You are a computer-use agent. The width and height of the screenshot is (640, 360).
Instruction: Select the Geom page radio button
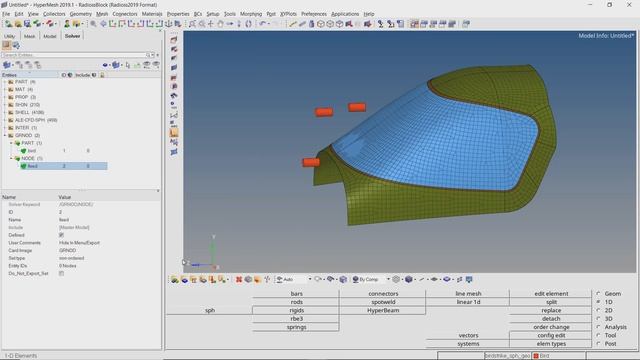[598, 293]
